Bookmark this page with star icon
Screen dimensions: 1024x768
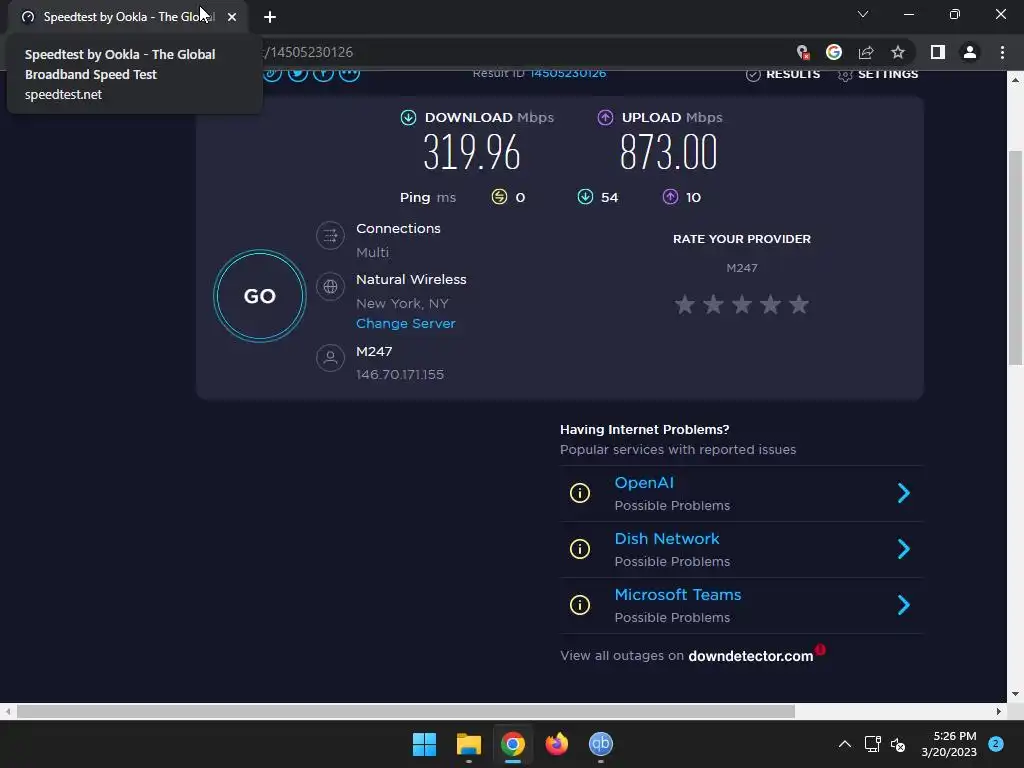point(898,52)
